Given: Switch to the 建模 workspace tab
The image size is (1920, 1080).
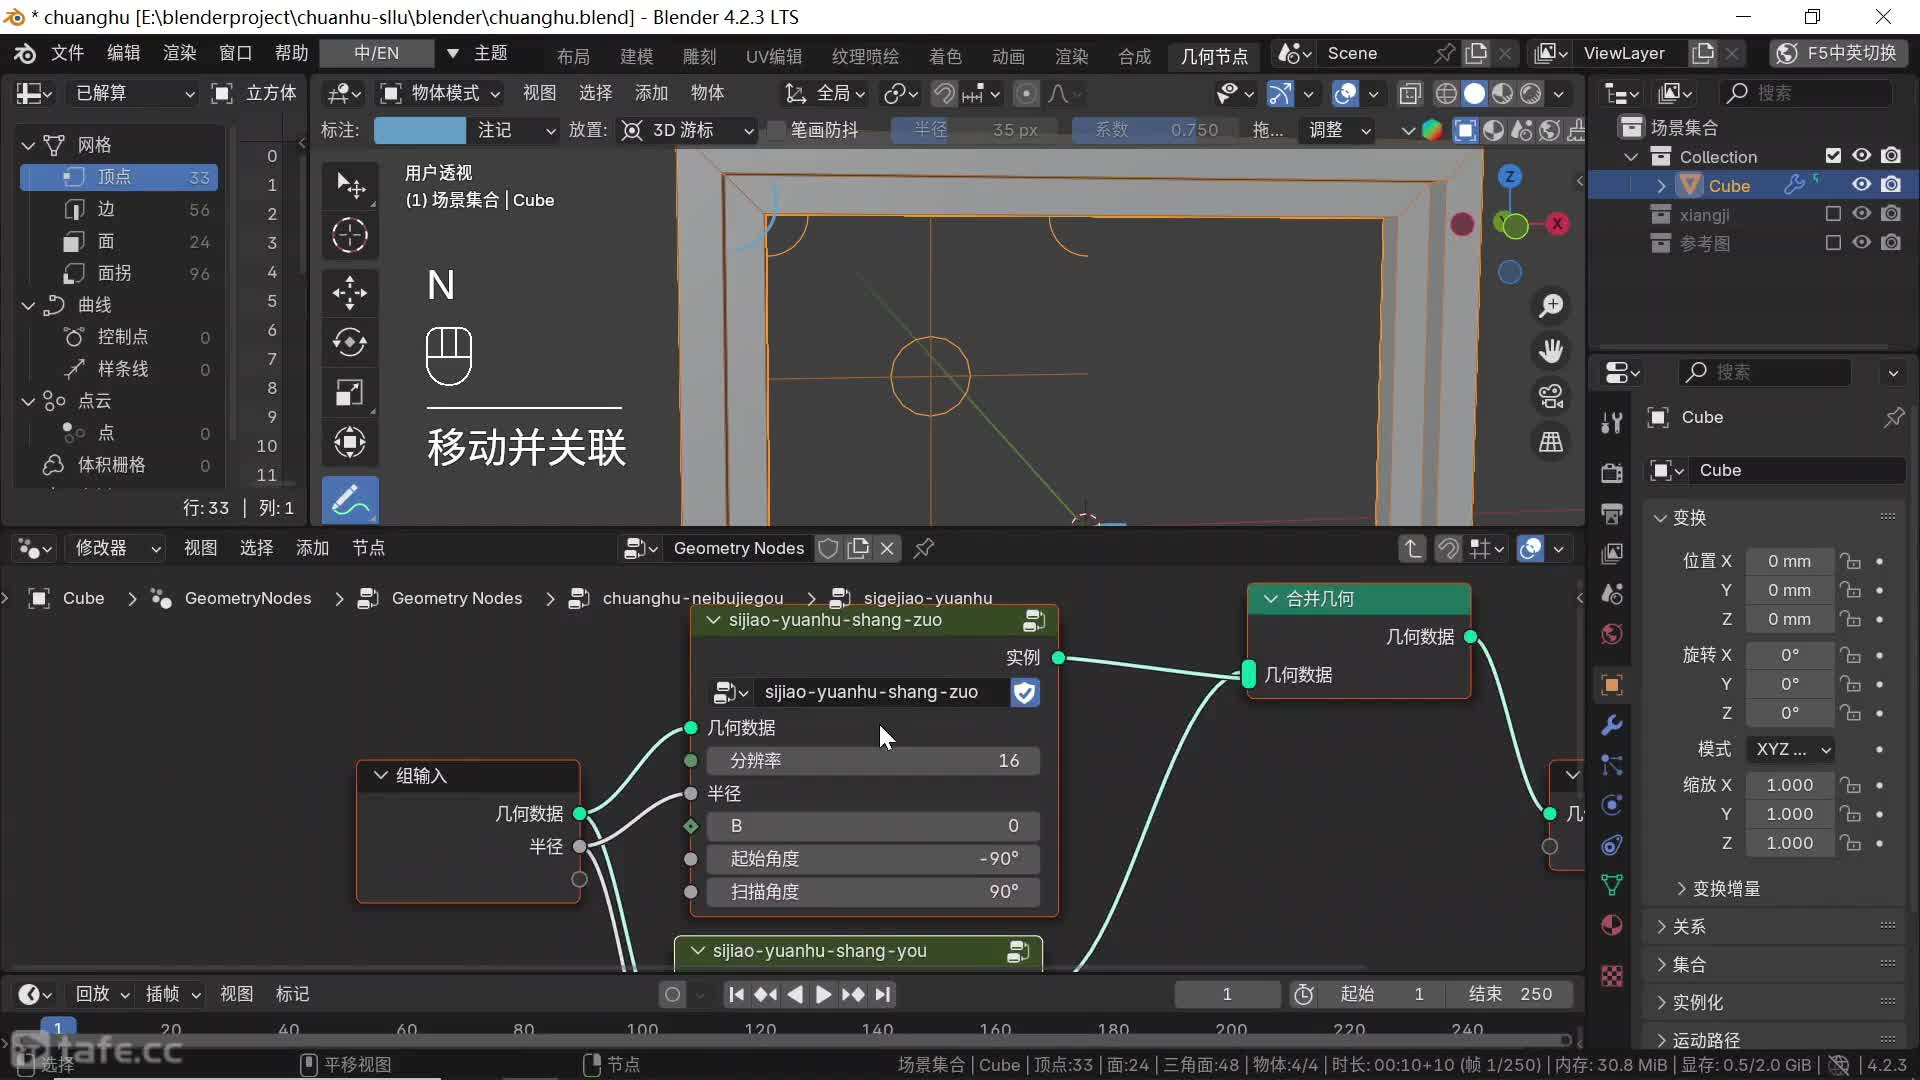Looking at the screenshot, I should tap(636, 56).
